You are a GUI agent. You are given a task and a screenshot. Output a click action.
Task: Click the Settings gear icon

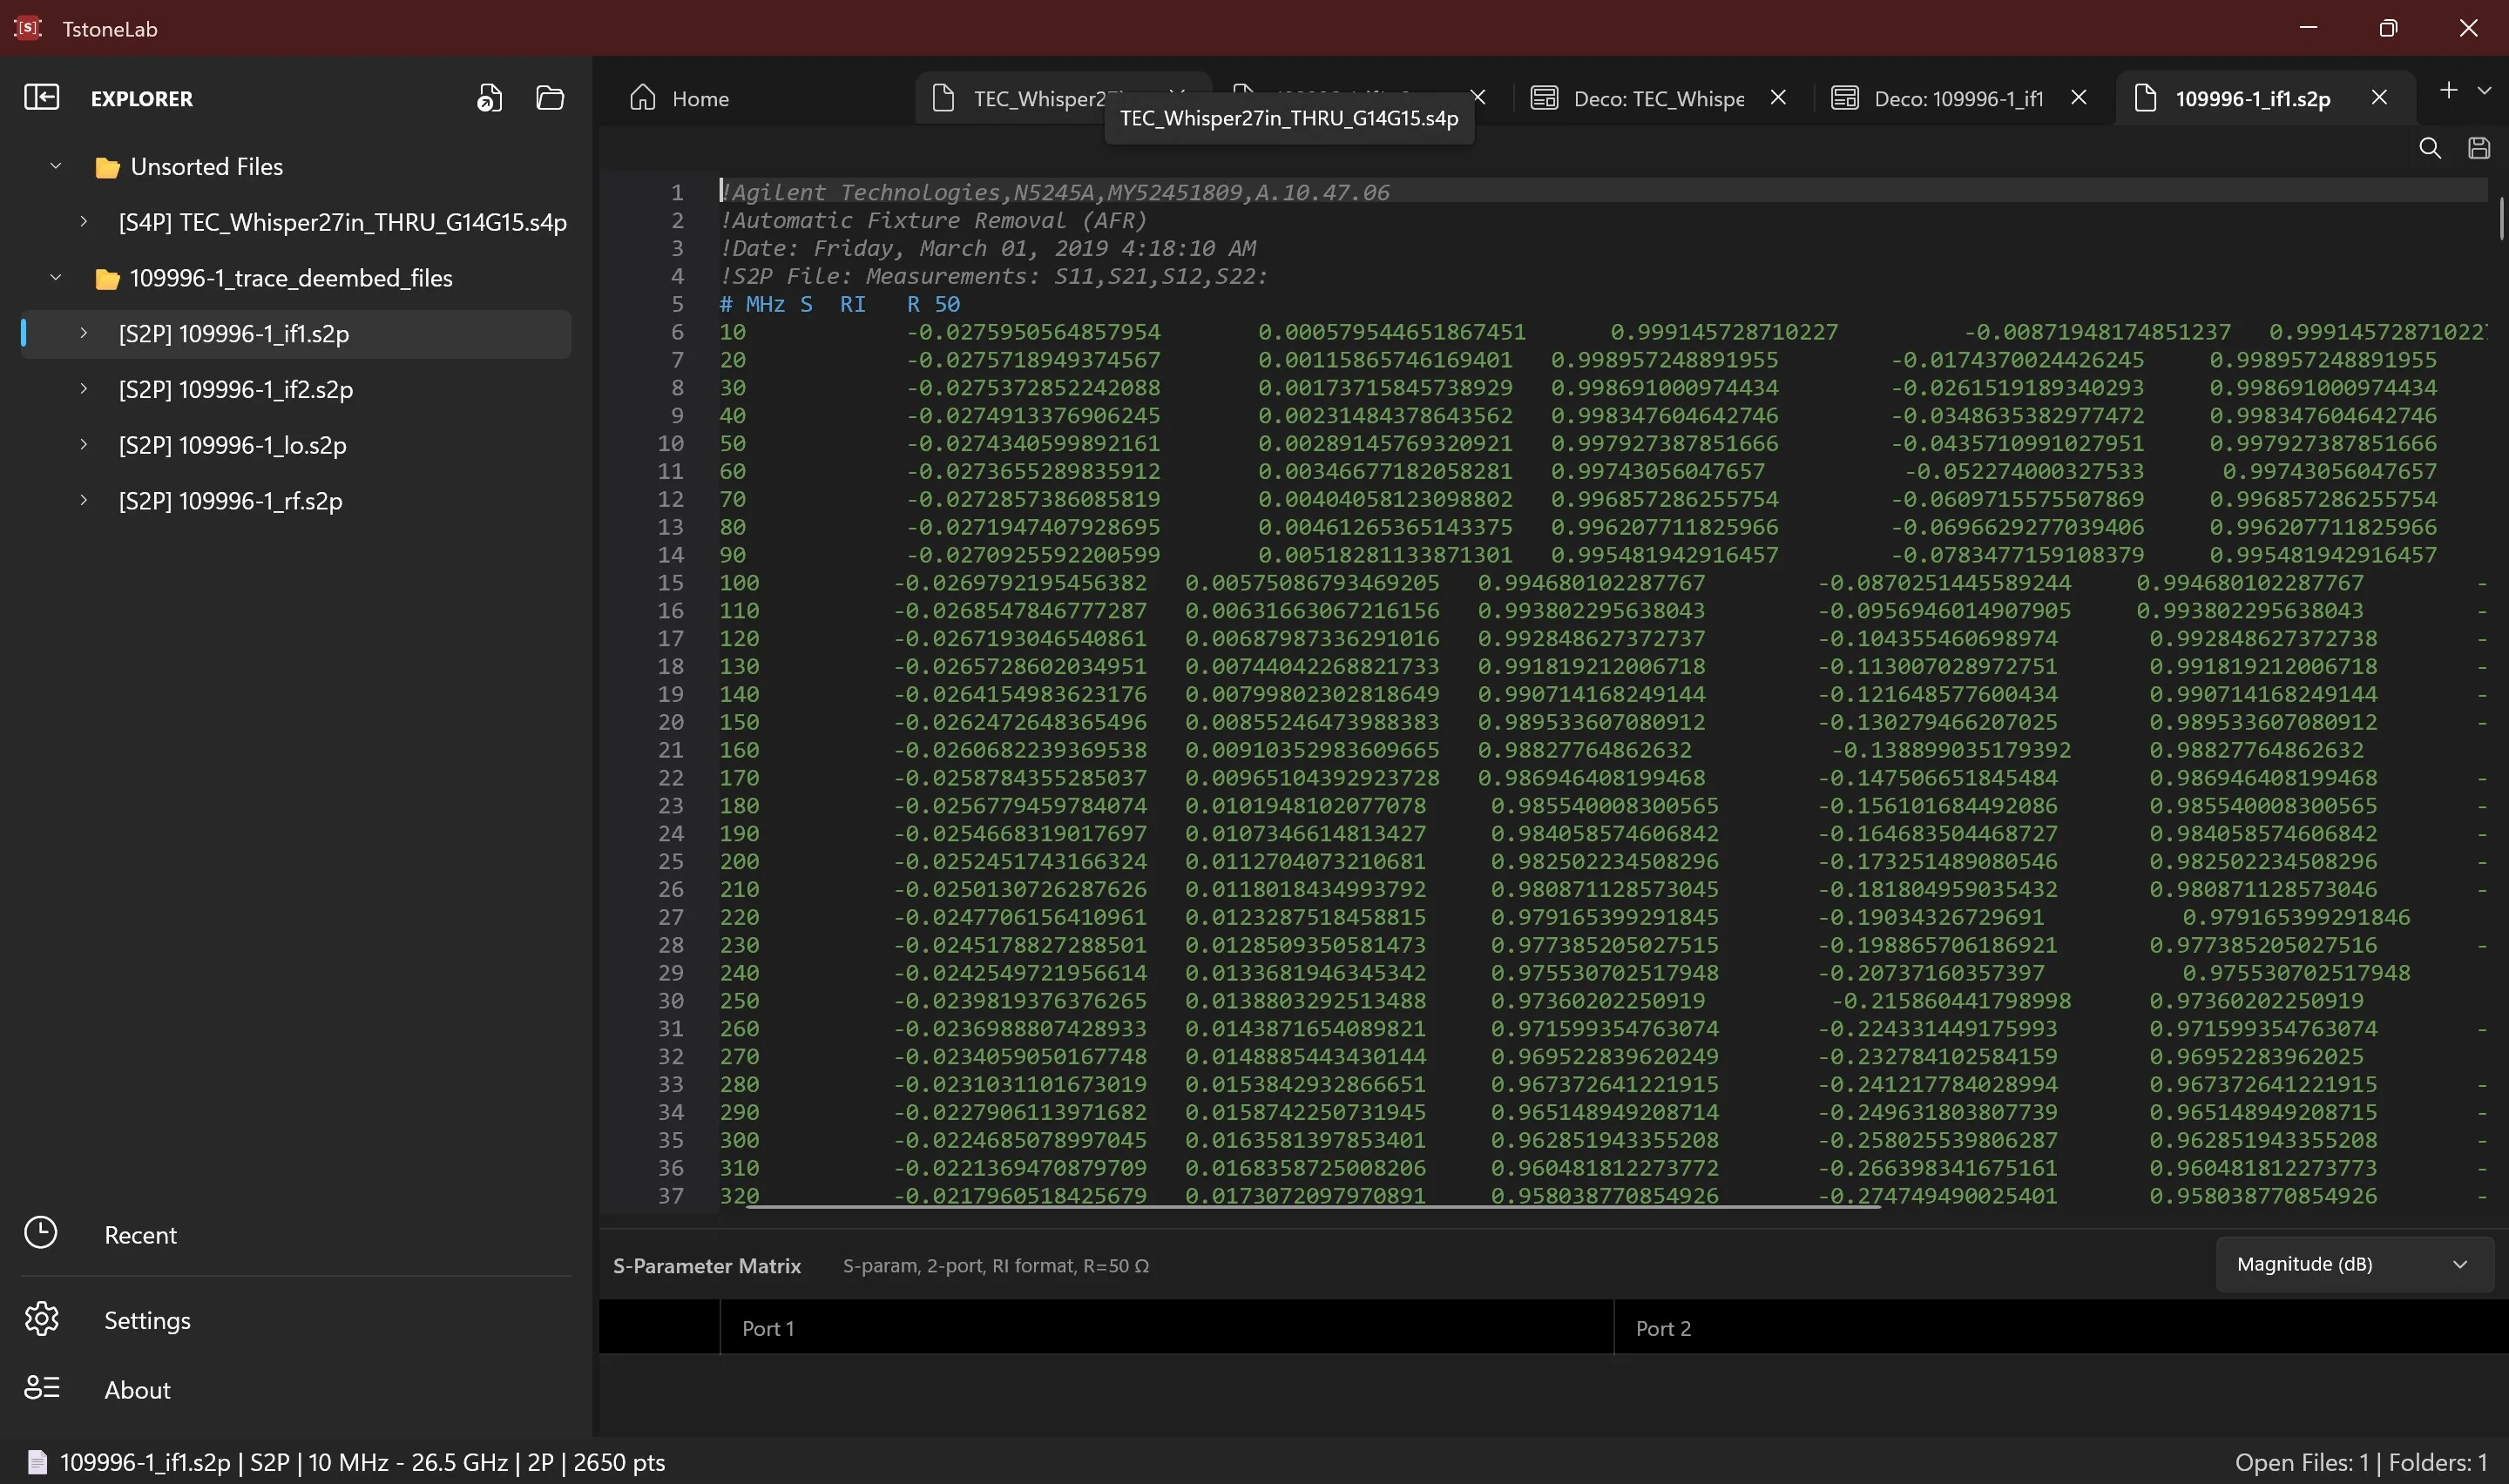(x=41, y=1319)
